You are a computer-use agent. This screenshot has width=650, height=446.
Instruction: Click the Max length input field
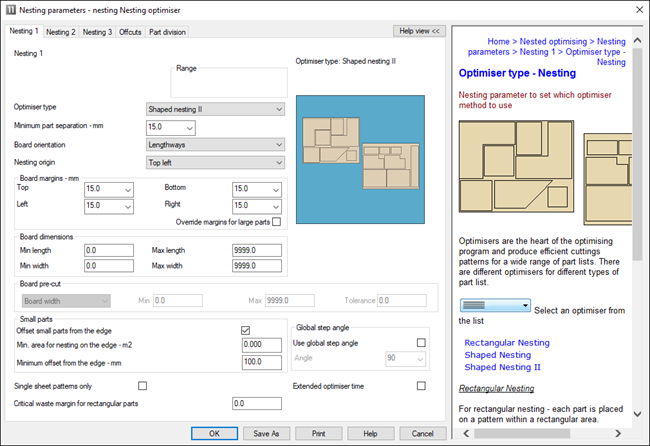click(256, 250)
